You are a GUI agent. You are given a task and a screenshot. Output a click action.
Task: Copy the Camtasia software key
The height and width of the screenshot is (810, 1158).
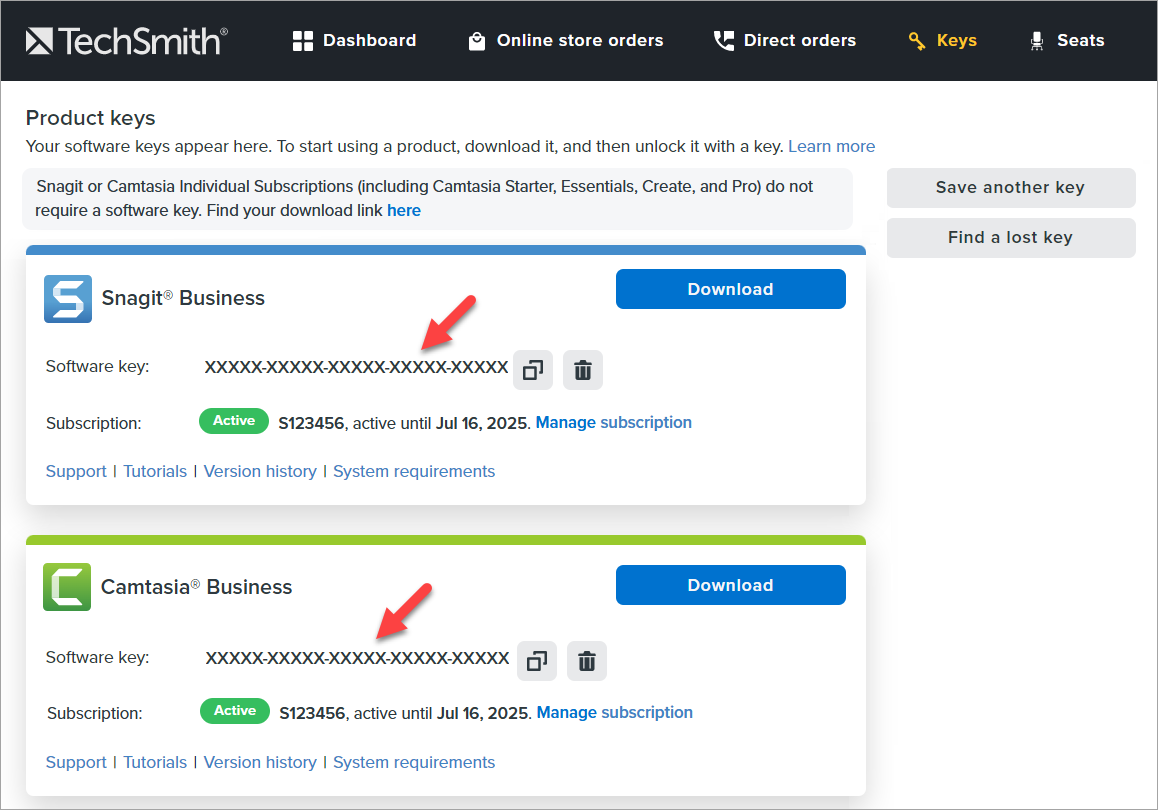tap(537, 661)
